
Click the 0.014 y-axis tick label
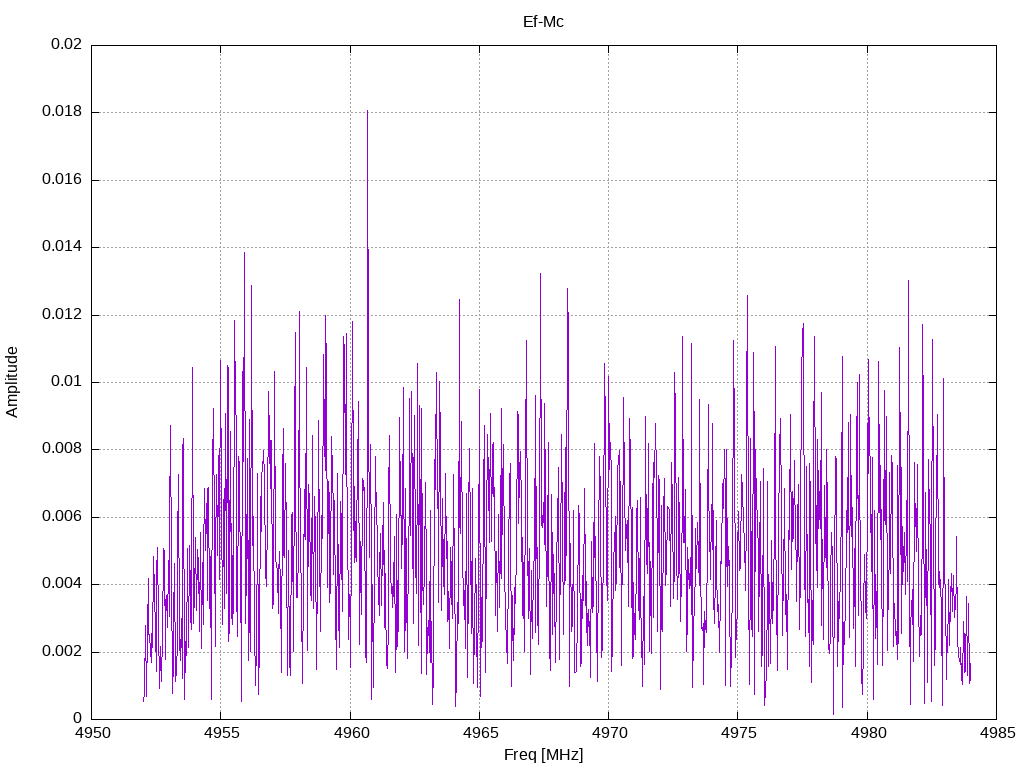[62, 247]
